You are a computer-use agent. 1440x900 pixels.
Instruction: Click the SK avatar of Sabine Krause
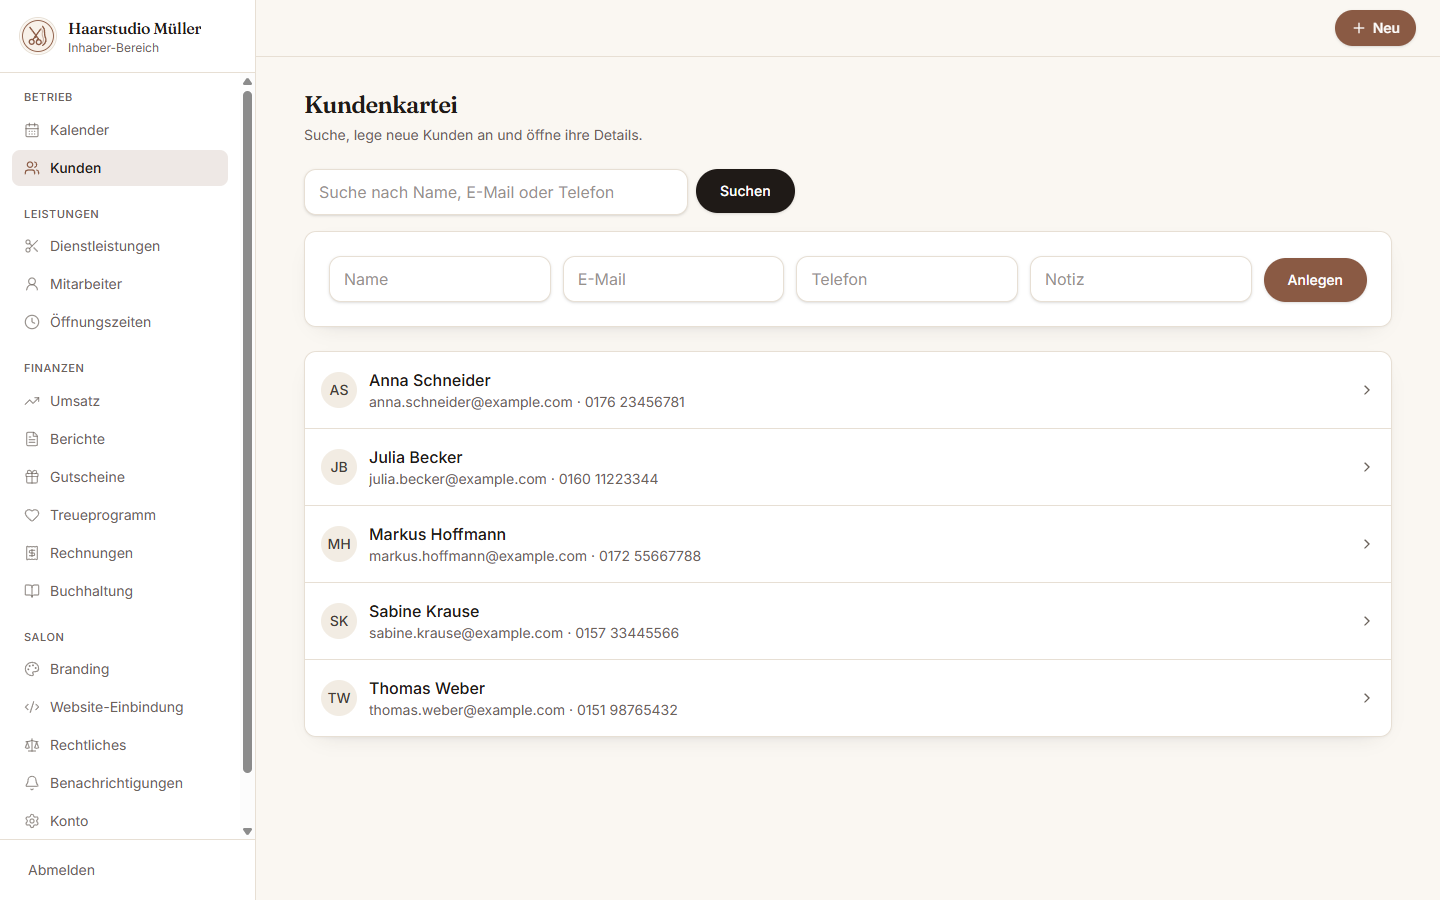[x=339, y=621]
